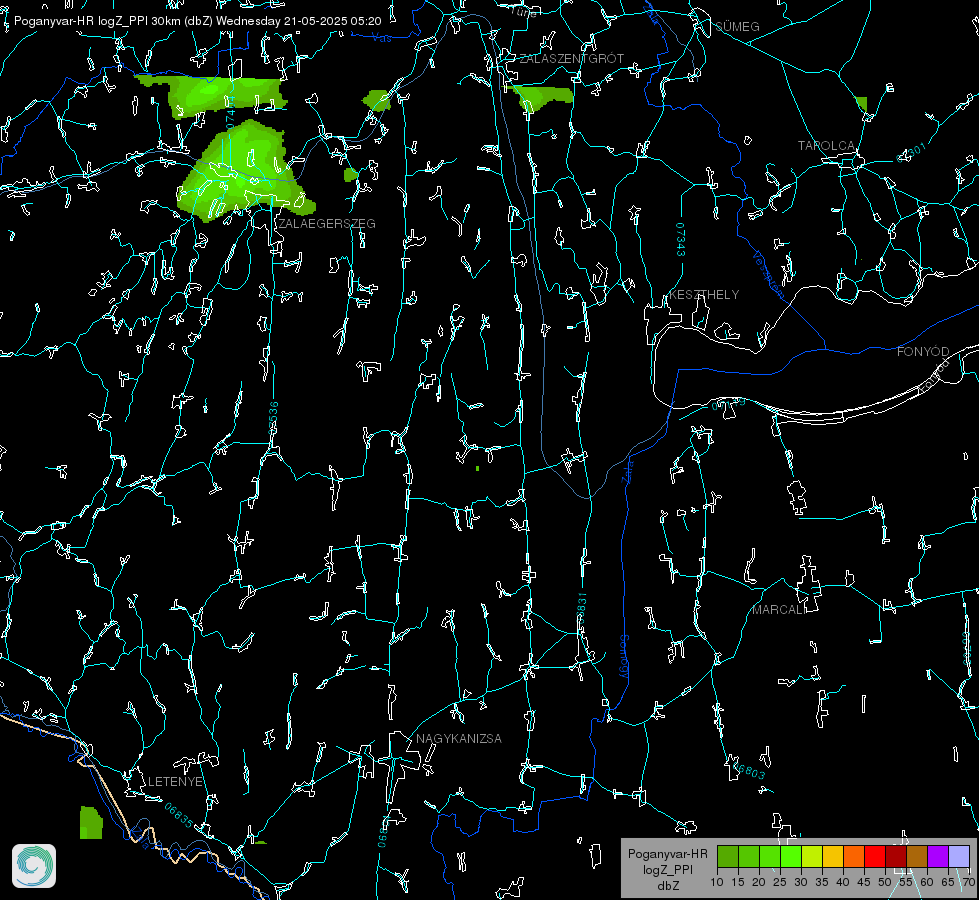Screen dimensions: 979x900
Task: Click the SÜMEG city label
Action: [x=737, y=27]
